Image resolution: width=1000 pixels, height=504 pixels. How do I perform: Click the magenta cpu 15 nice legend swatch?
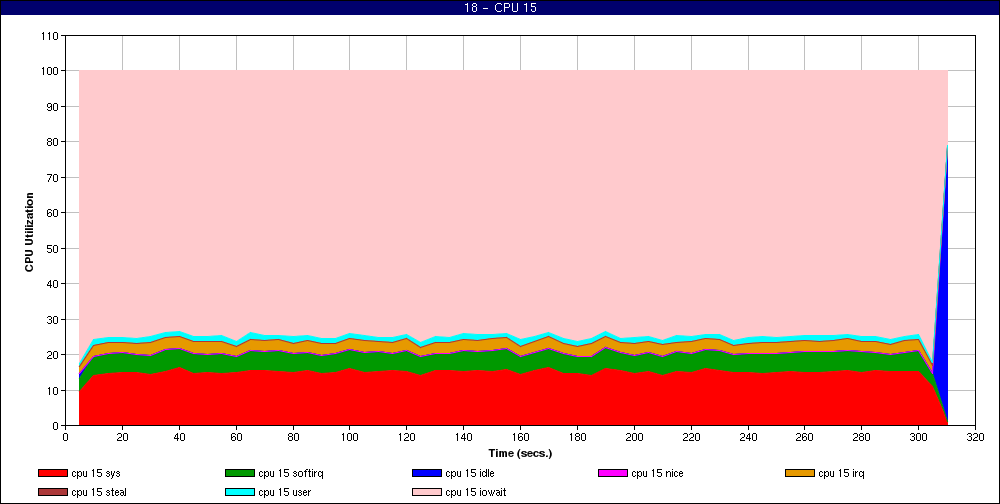coord(613,473)
